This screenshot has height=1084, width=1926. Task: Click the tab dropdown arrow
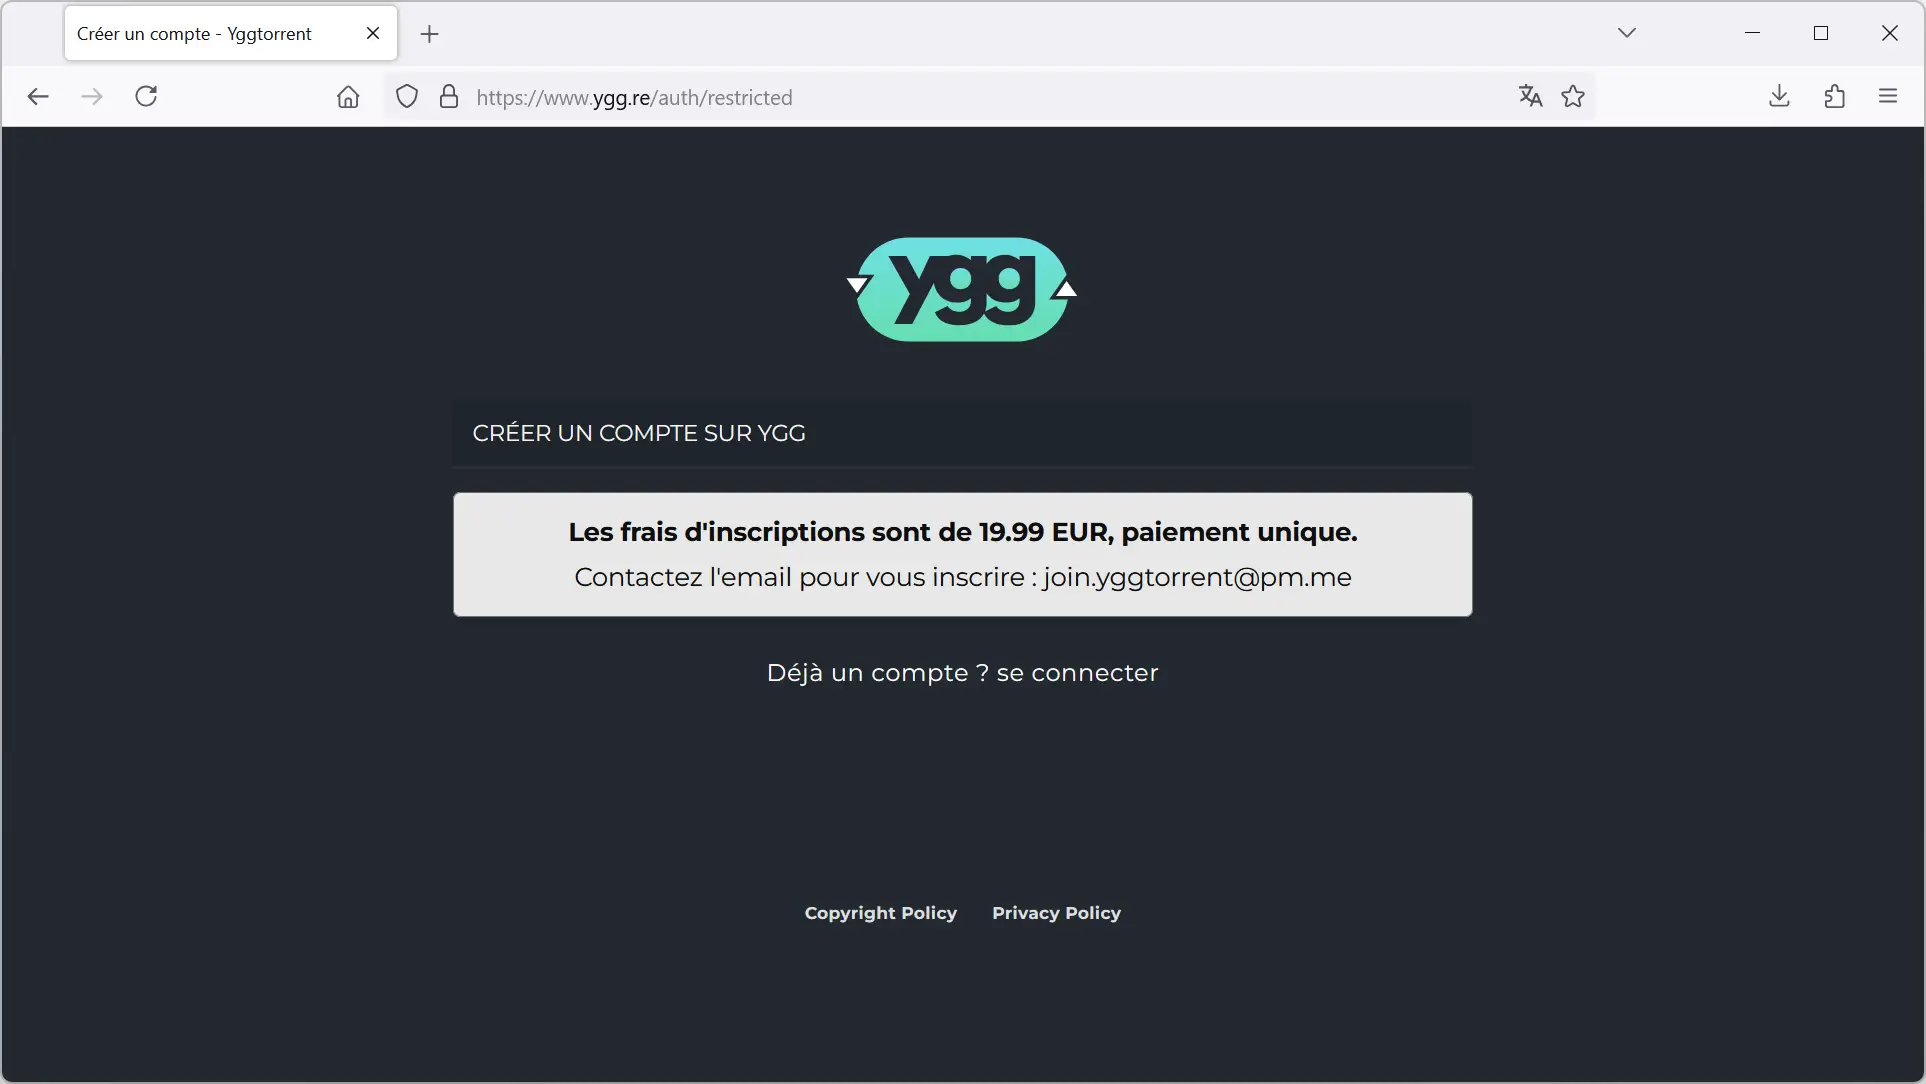[x=1627, y=32]
